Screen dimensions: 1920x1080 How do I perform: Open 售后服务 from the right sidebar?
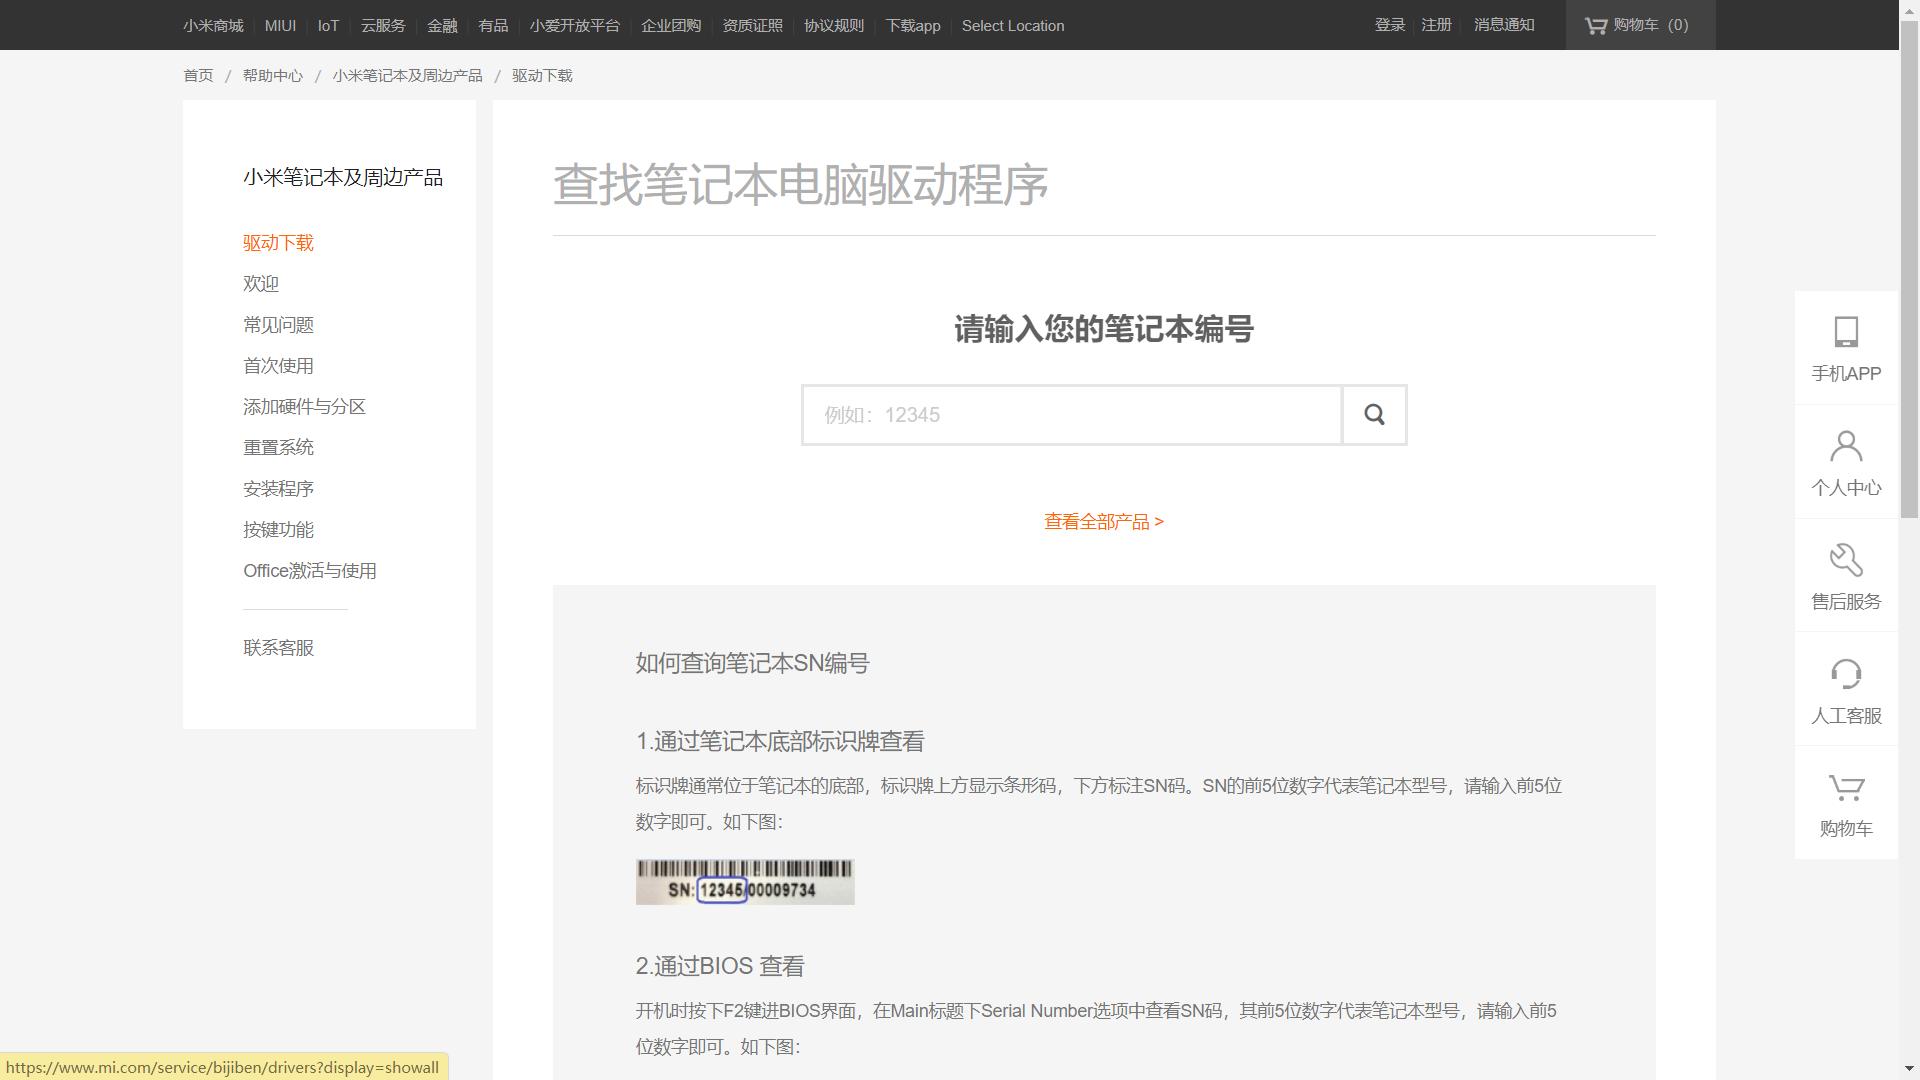click(1845, 575)
